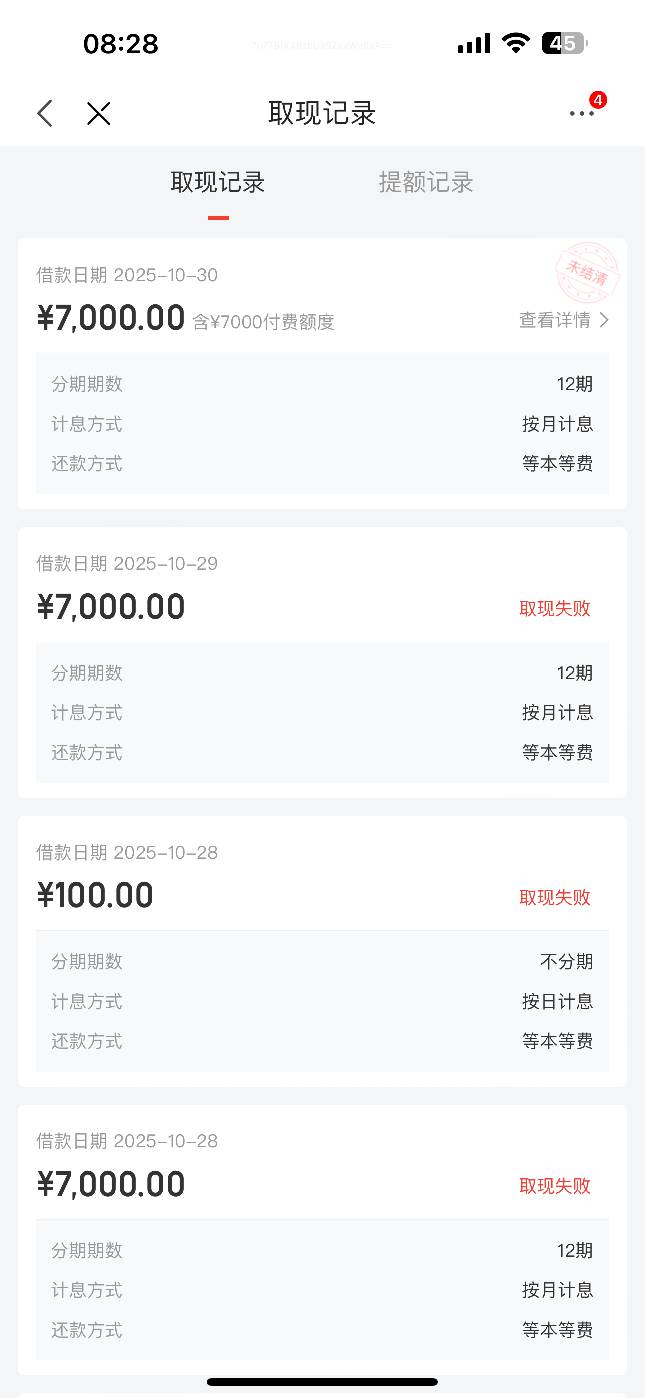This screenshot has height=1398, width=645.
Task: Tap the ¥100.00 withdrawal amount
Action: pyautogui.click(x=95, y=895)
